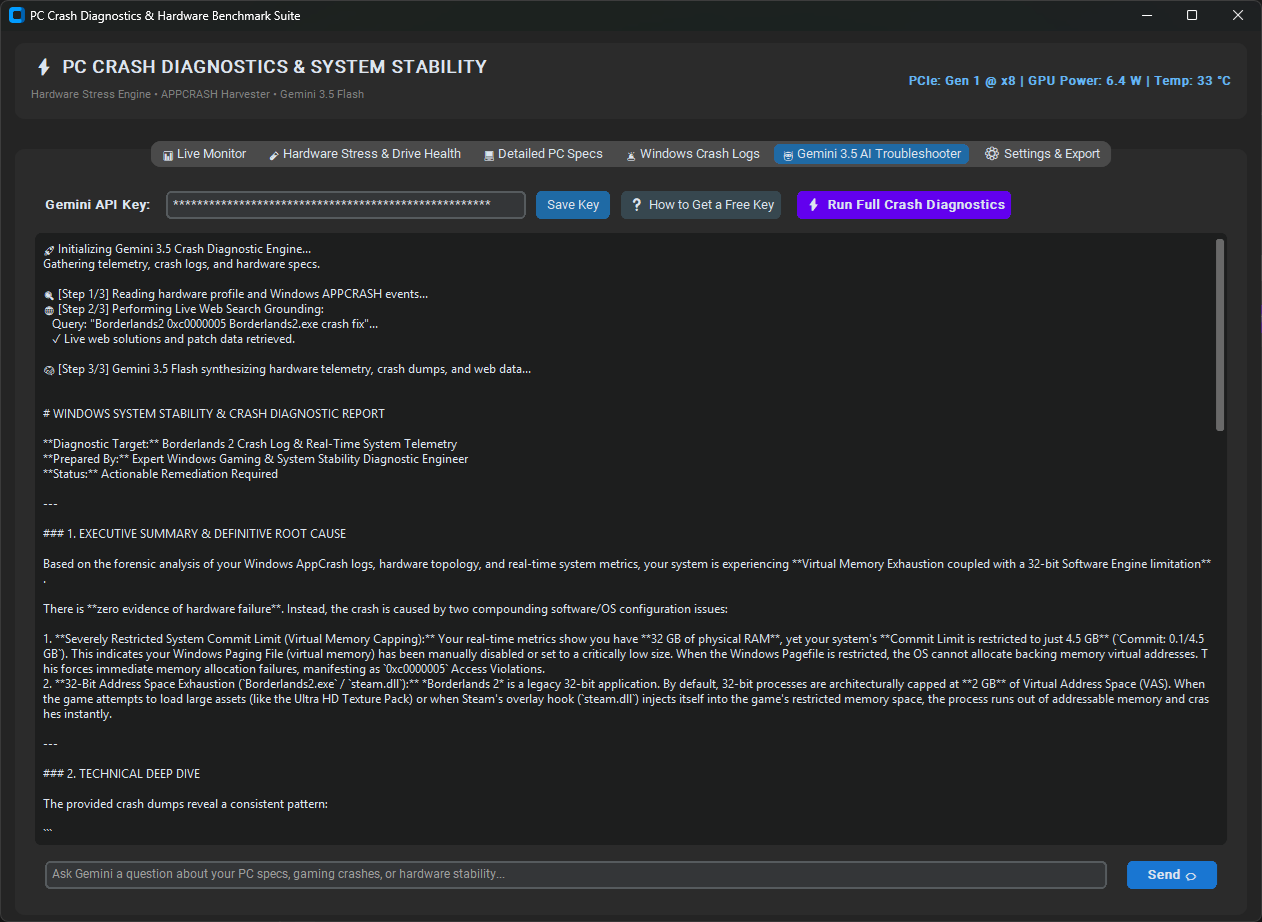Click the gear icon on Settings & Export
The height and width of the screenshot is (922, 1262).
point(992,154)
